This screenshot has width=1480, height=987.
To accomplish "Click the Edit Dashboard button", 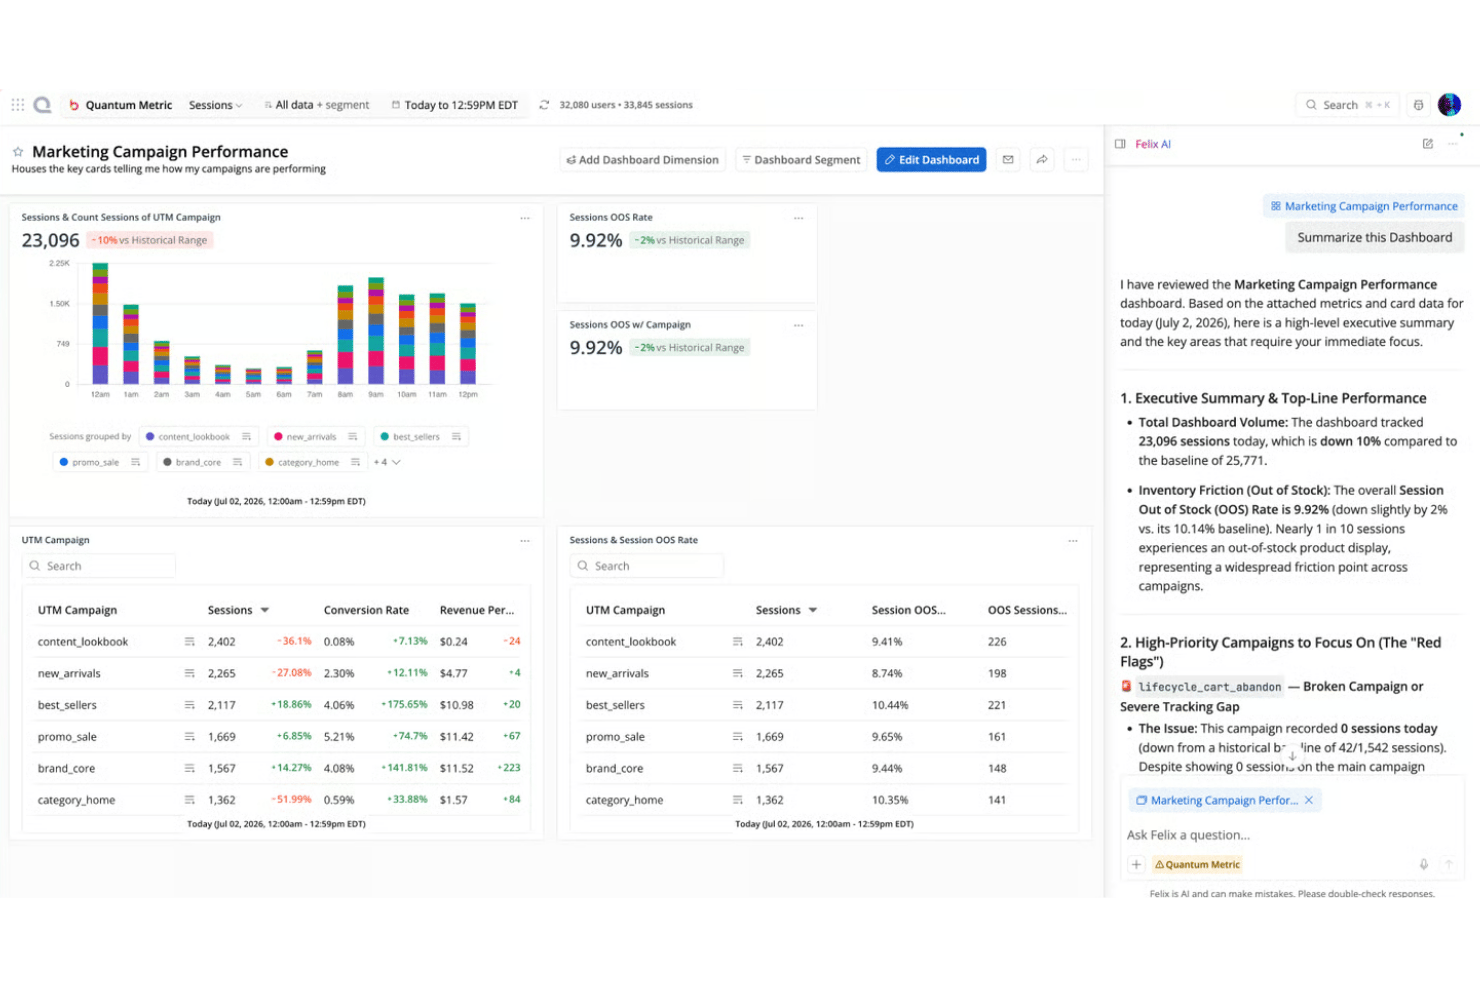I will 931,160.
